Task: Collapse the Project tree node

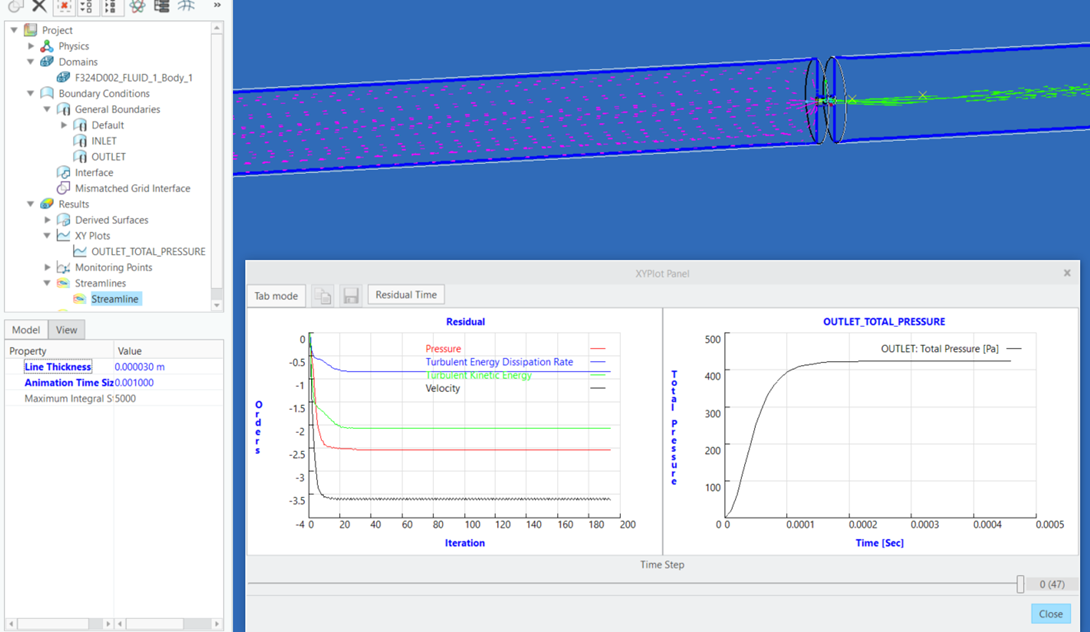Action: (x=14, y=29)
